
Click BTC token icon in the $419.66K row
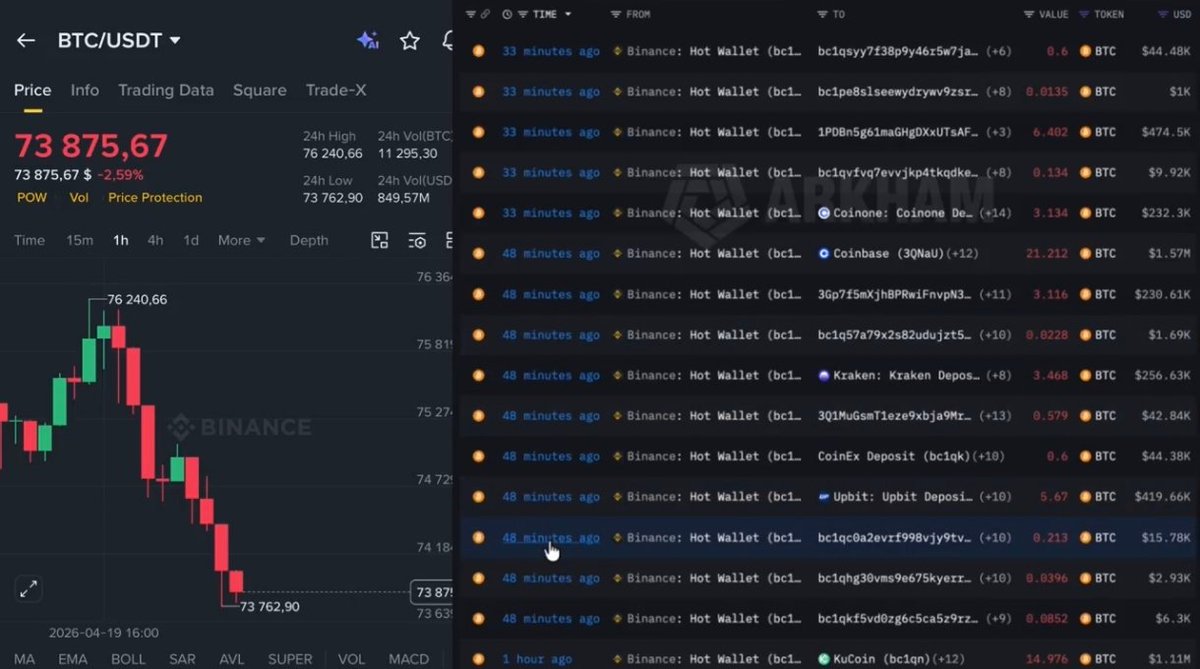(x=1085, y=497)
